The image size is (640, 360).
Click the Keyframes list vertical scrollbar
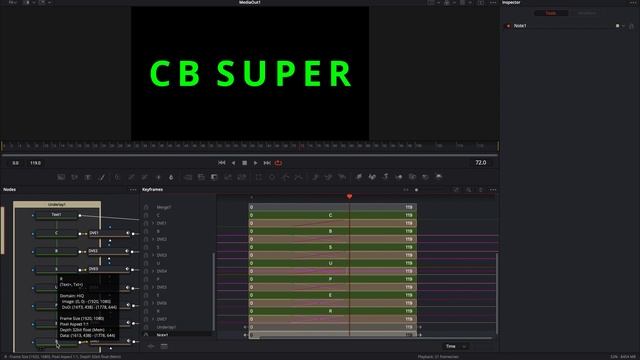(x=213, y=292)
